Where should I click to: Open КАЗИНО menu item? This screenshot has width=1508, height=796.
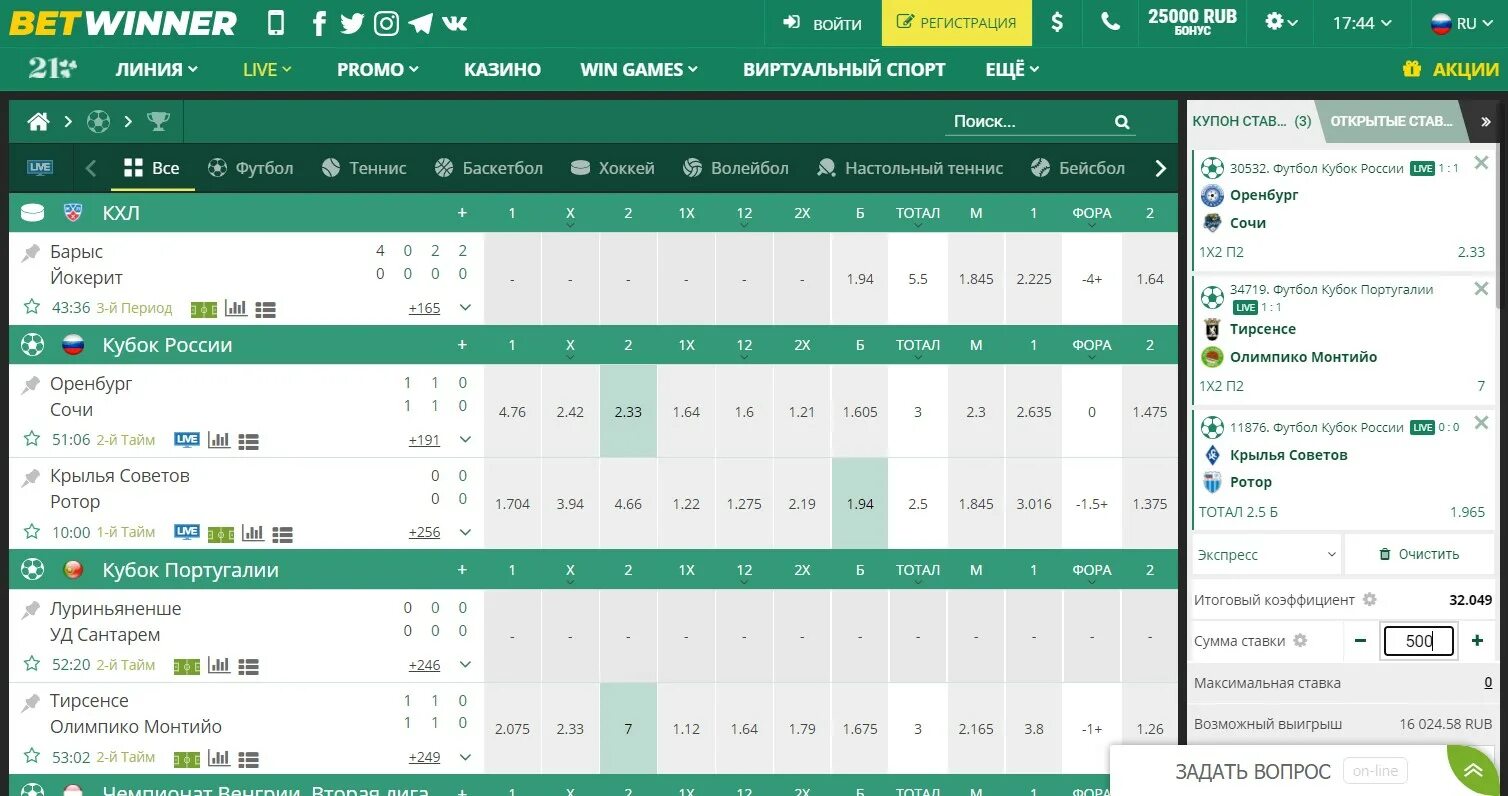(502, 69)
